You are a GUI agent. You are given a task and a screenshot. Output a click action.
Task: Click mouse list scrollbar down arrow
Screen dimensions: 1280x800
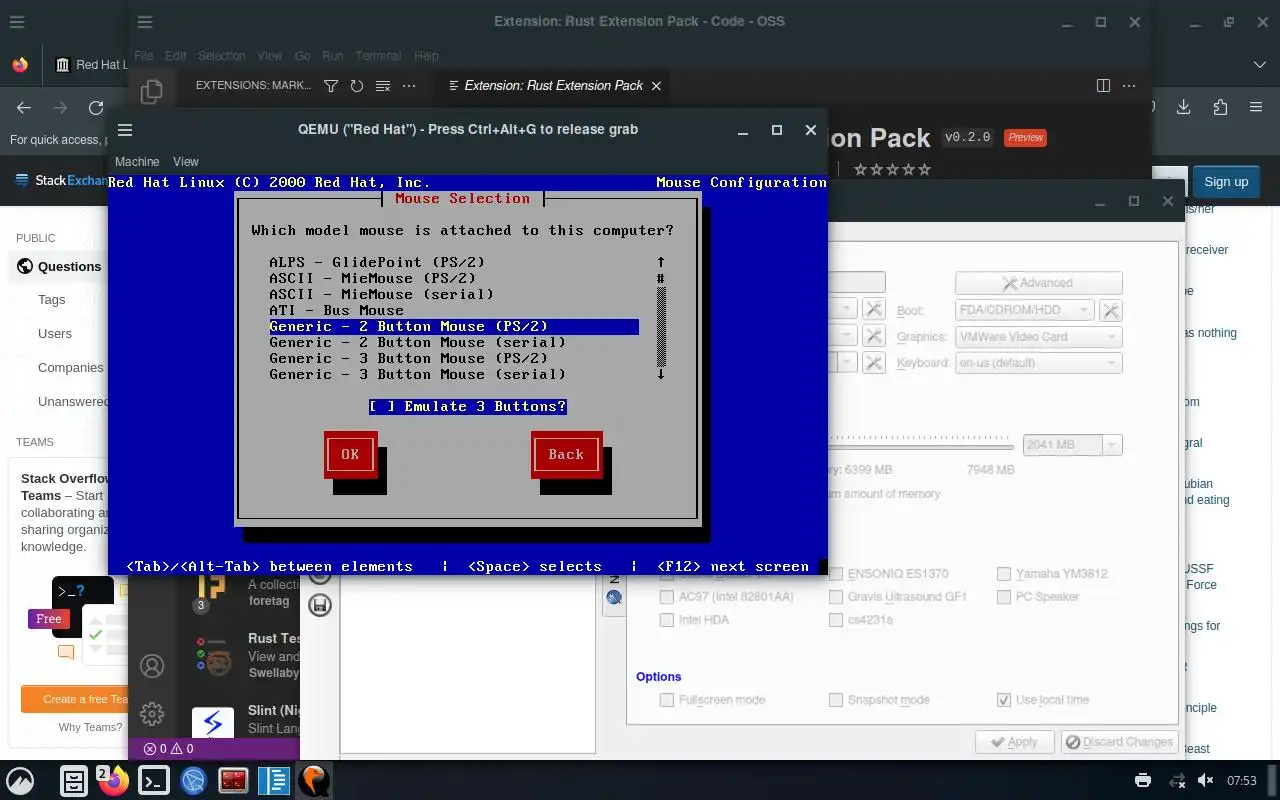661,374
